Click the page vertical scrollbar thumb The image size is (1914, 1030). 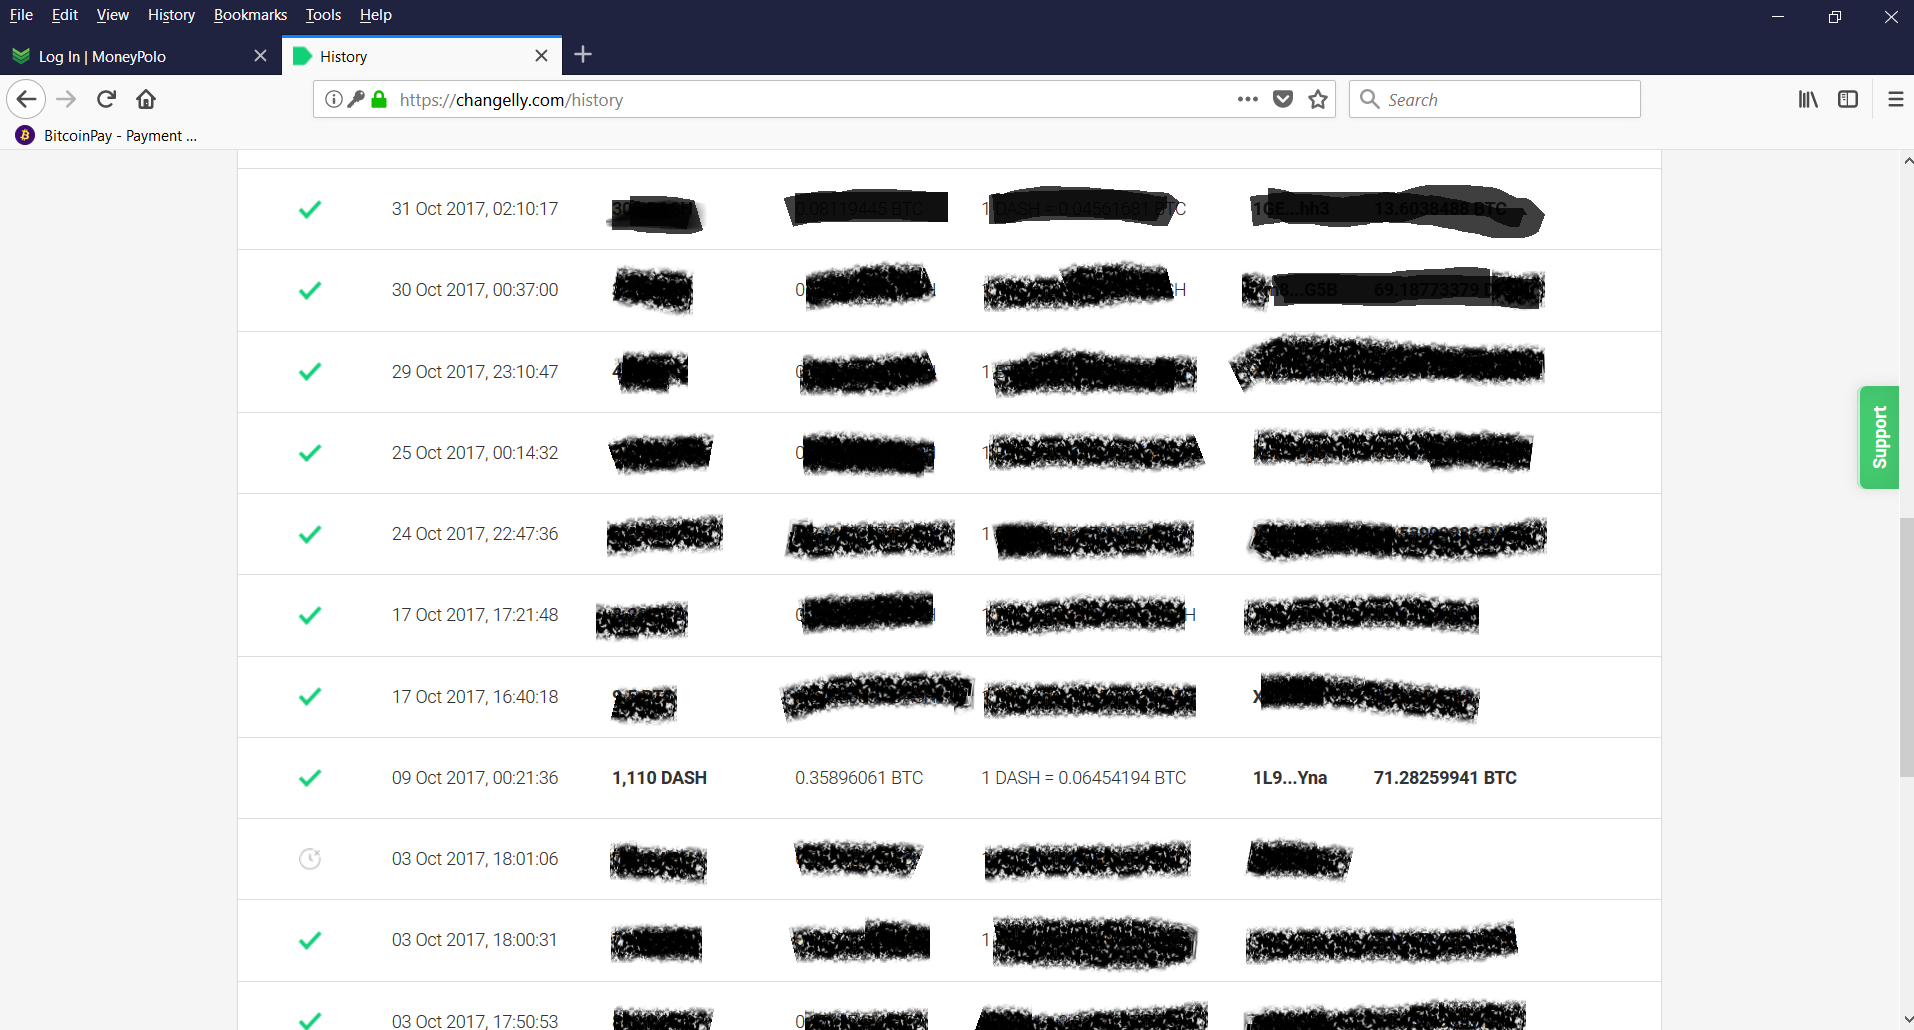pos(1906,647)
